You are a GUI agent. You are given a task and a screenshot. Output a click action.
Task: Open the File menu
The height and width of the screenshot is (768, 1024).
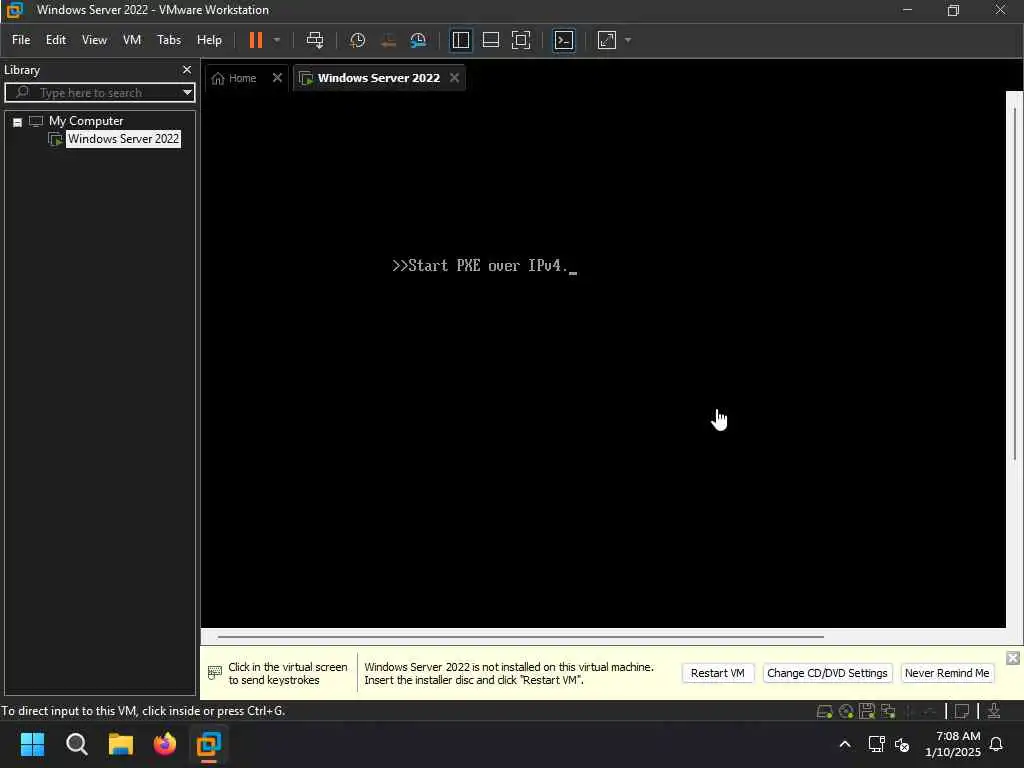tap(21, 40)
